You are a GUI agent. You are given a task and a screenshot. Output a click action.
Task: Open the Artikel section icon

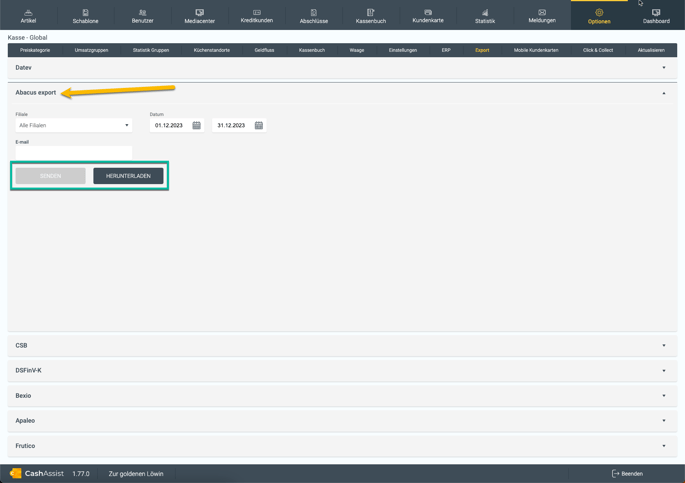(28, 12)
